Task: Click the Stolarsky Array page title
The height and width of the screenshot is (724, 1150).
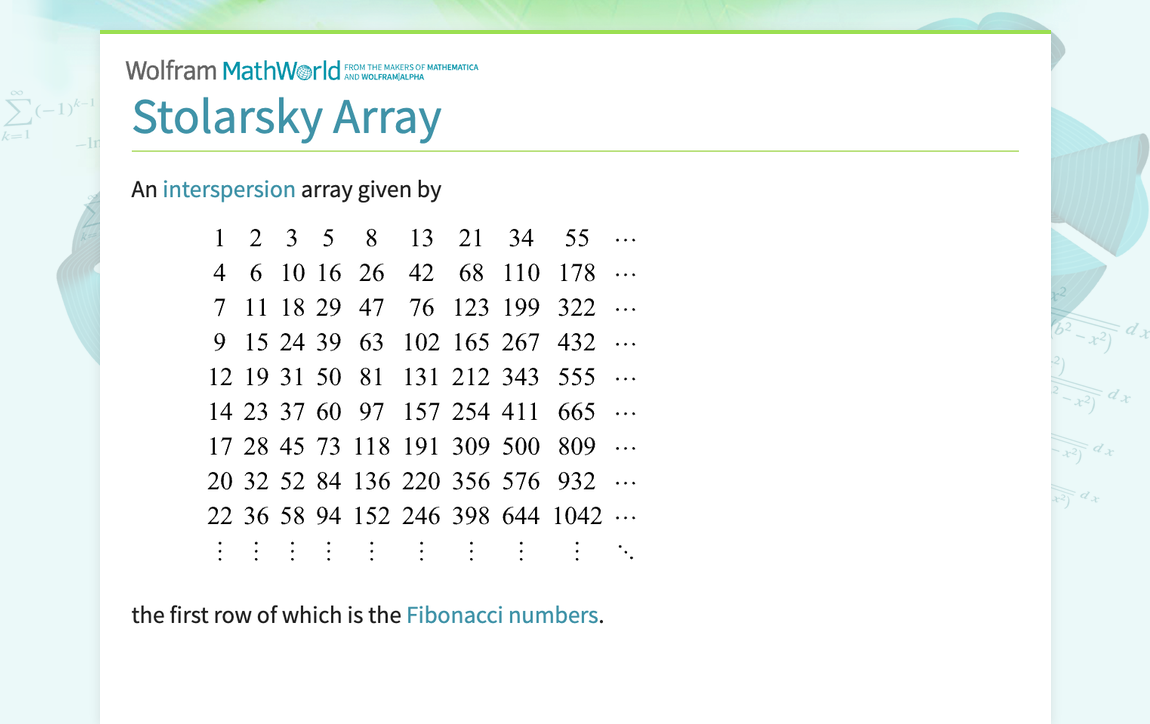Action: pyautogui.click(x=286, y=117)
